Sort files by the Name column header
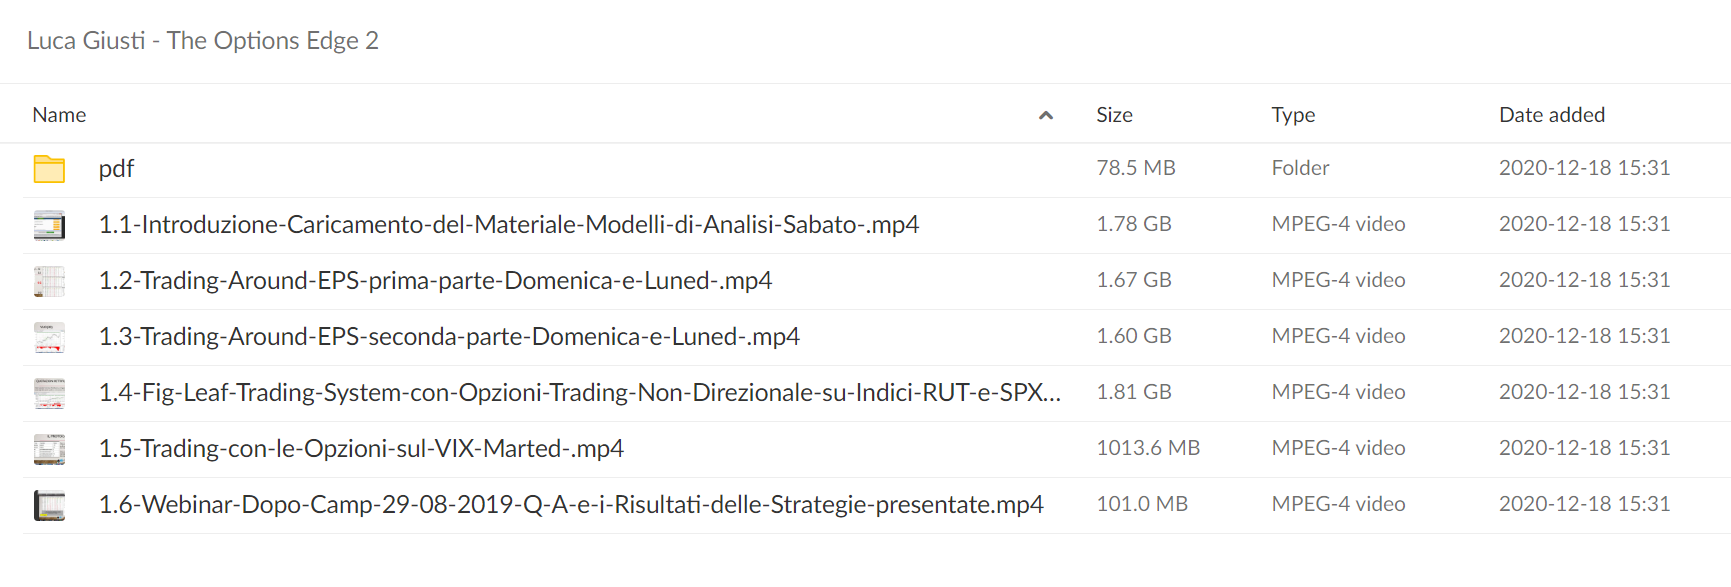The width and height of the screenshot is (1731, 587). [x=59, y=115]
